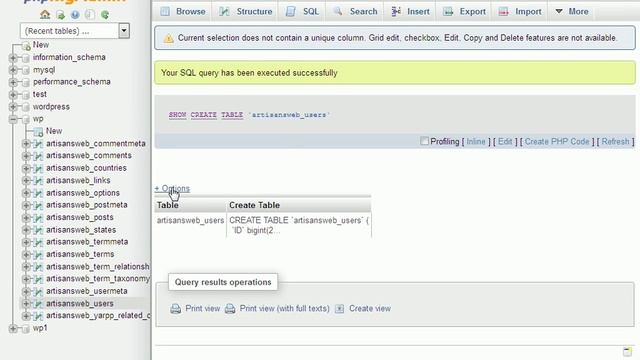
Task: Open the blue help documentation icon
Action: click(75, 15)
